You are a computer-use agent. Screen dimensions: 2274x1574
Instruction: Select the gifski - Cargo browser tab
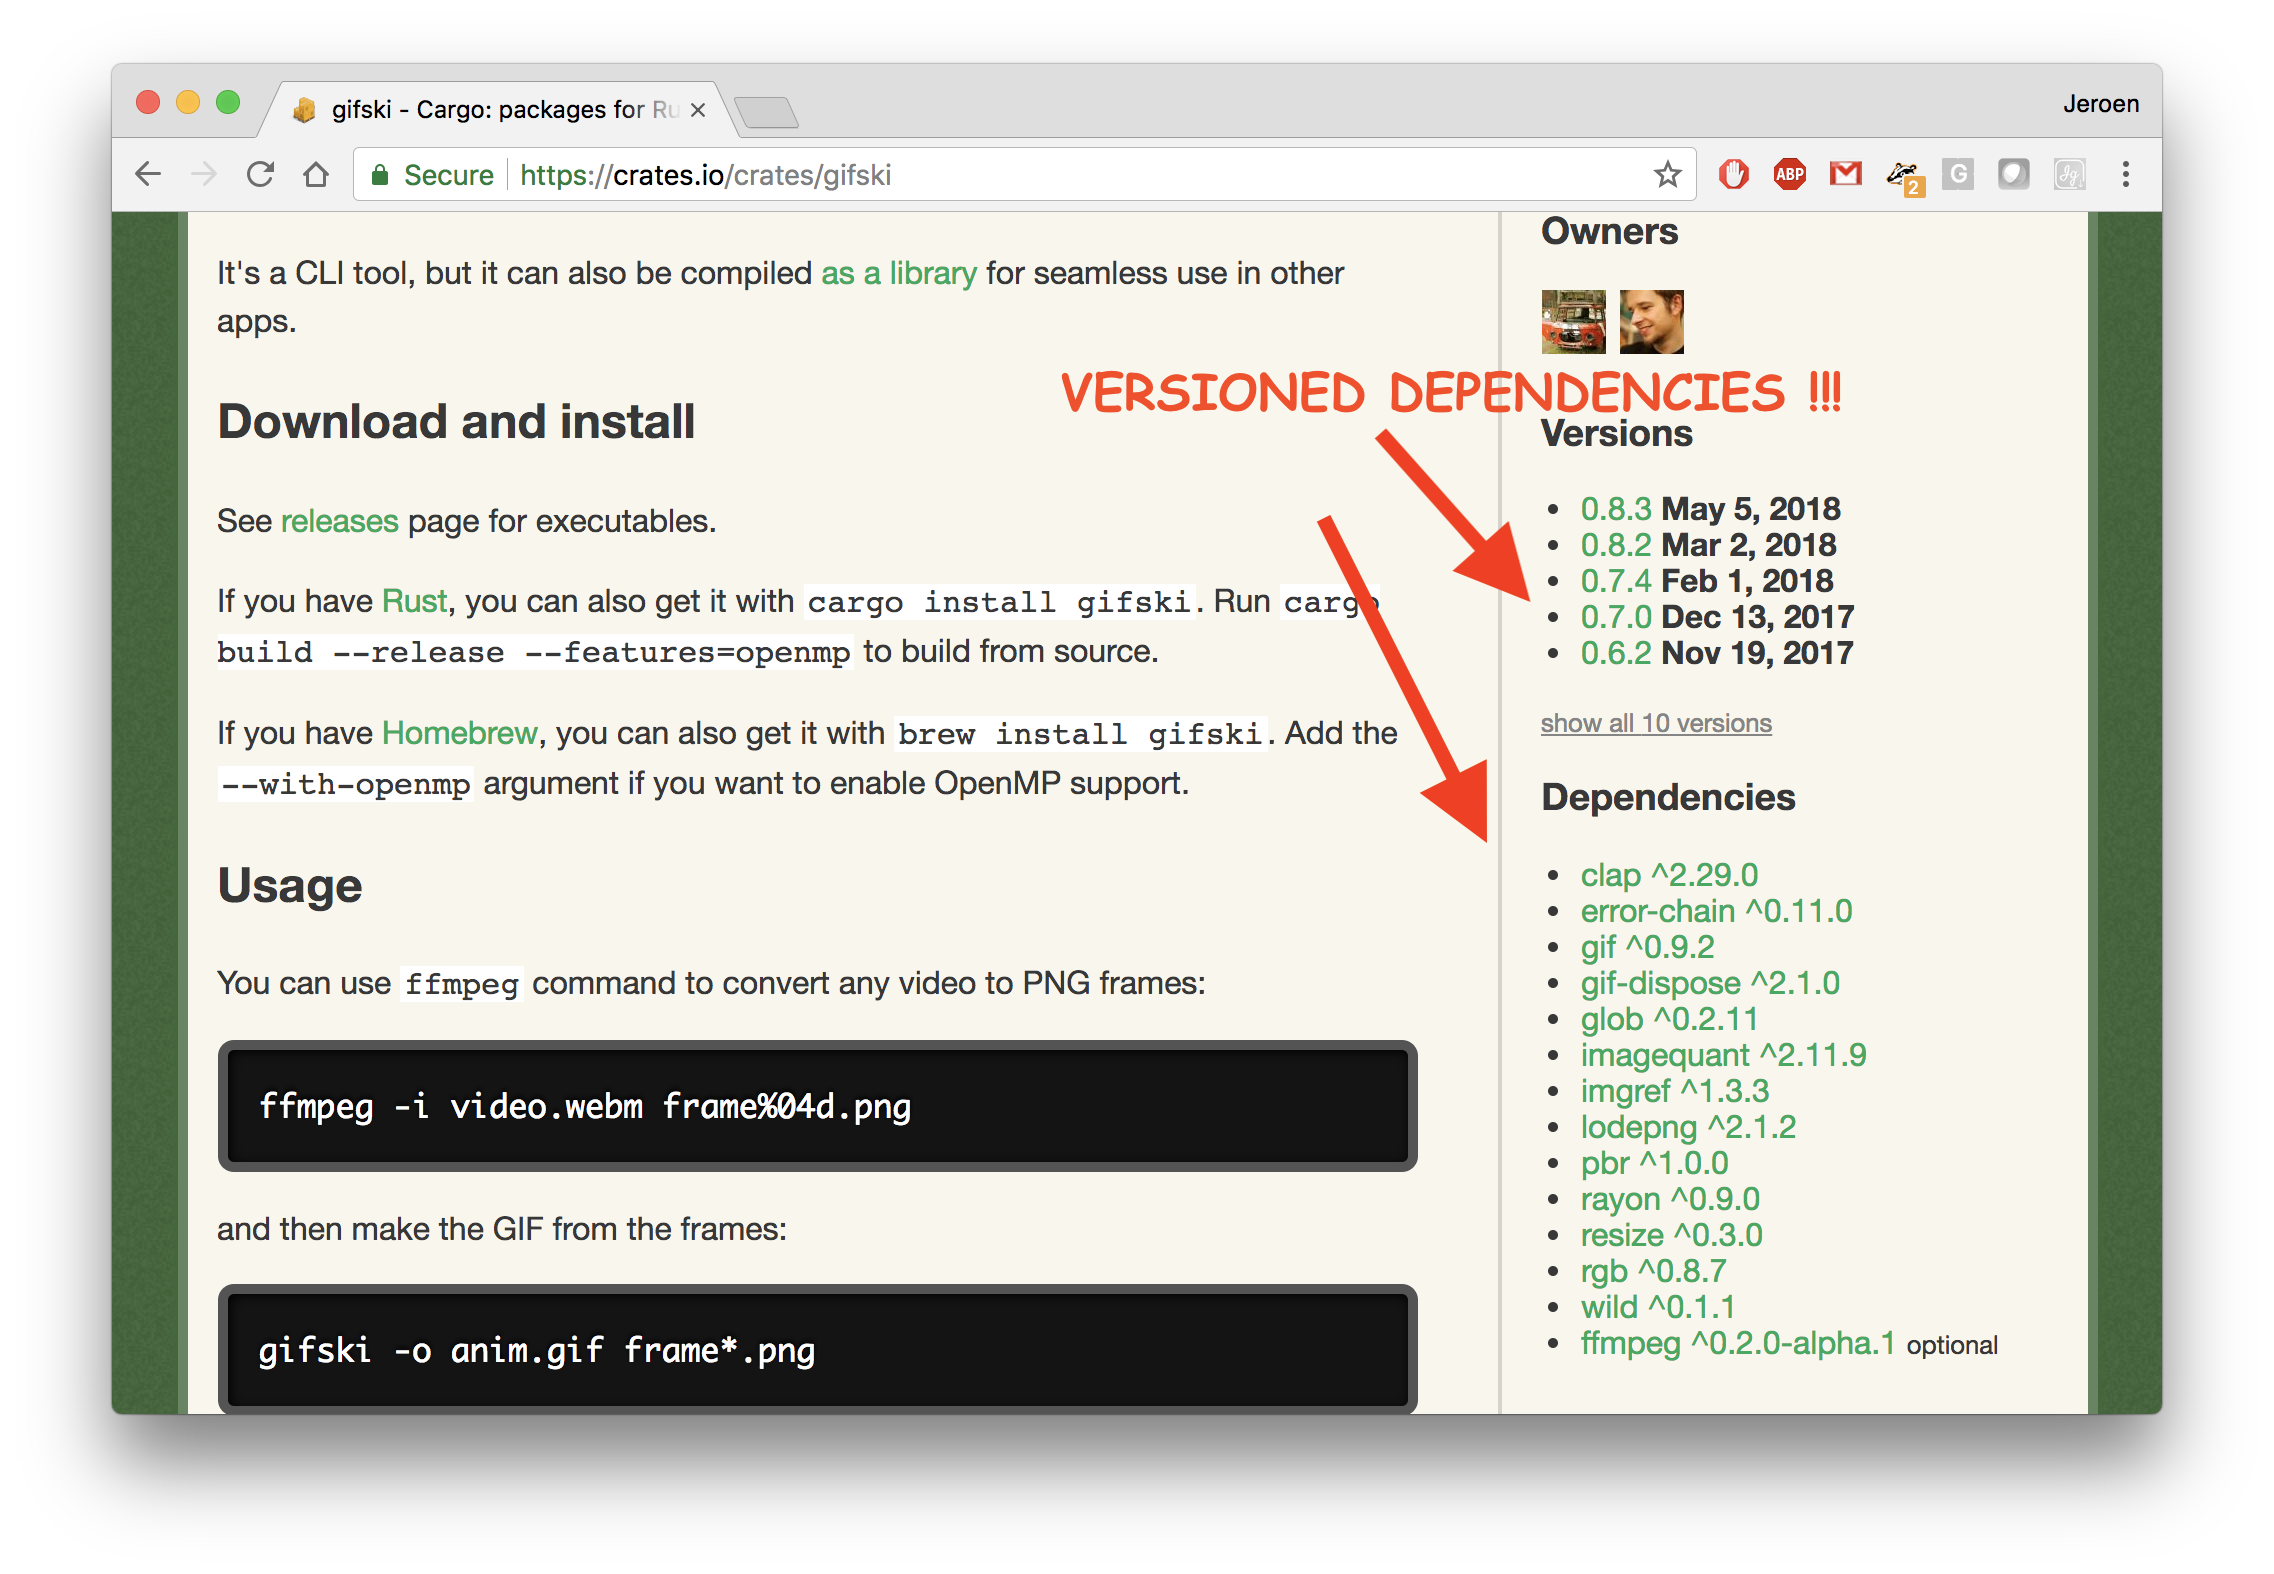(500, 110)
